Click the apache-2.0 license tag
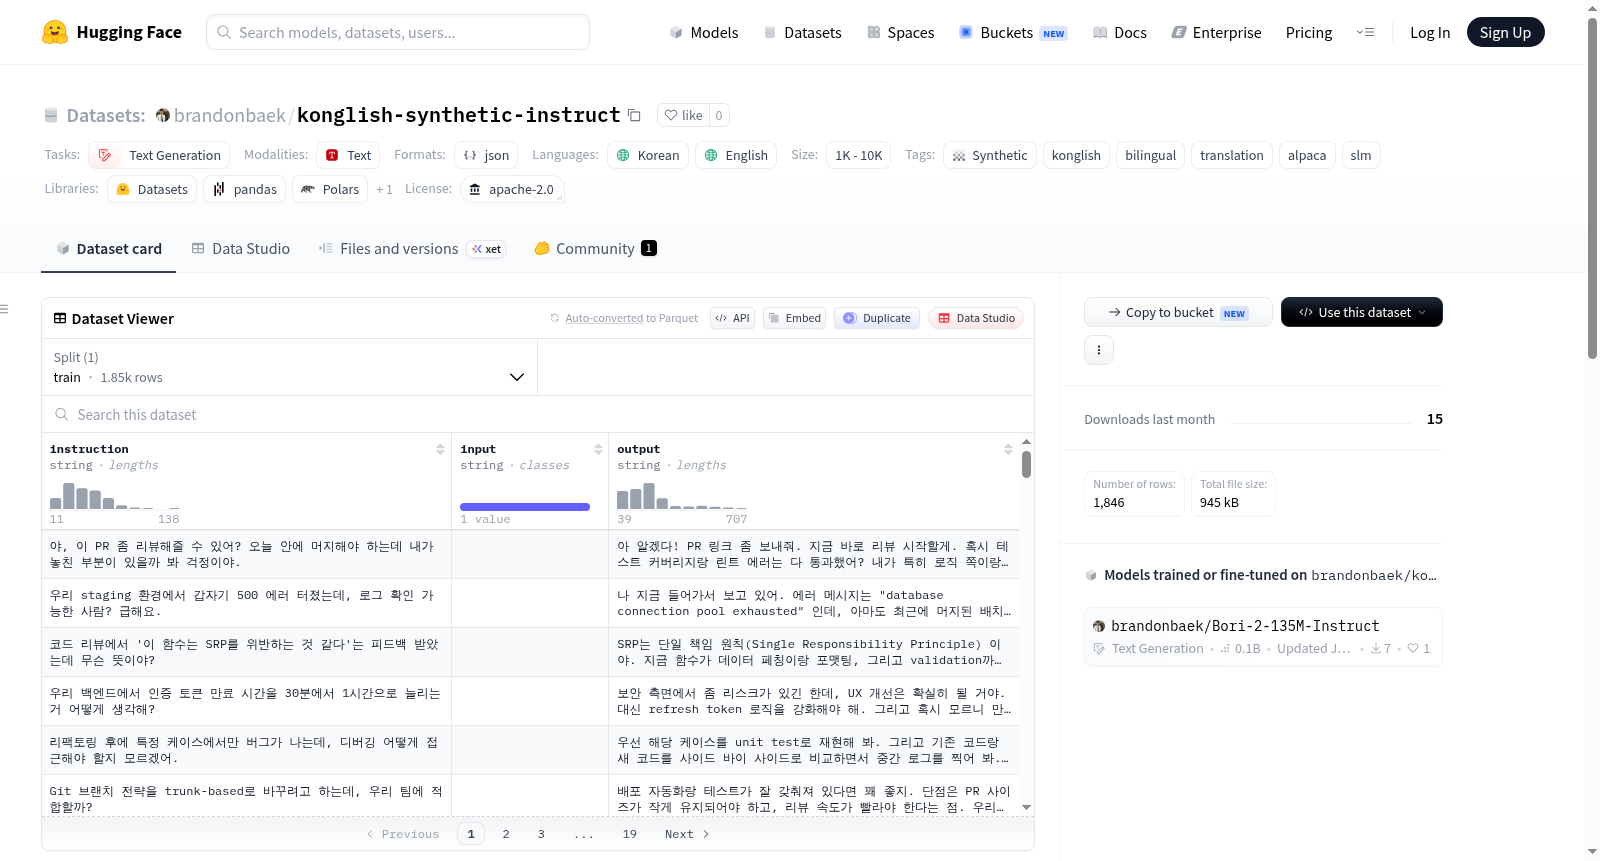This screenshot has width=1600, height=861. (x=512, y=189)
